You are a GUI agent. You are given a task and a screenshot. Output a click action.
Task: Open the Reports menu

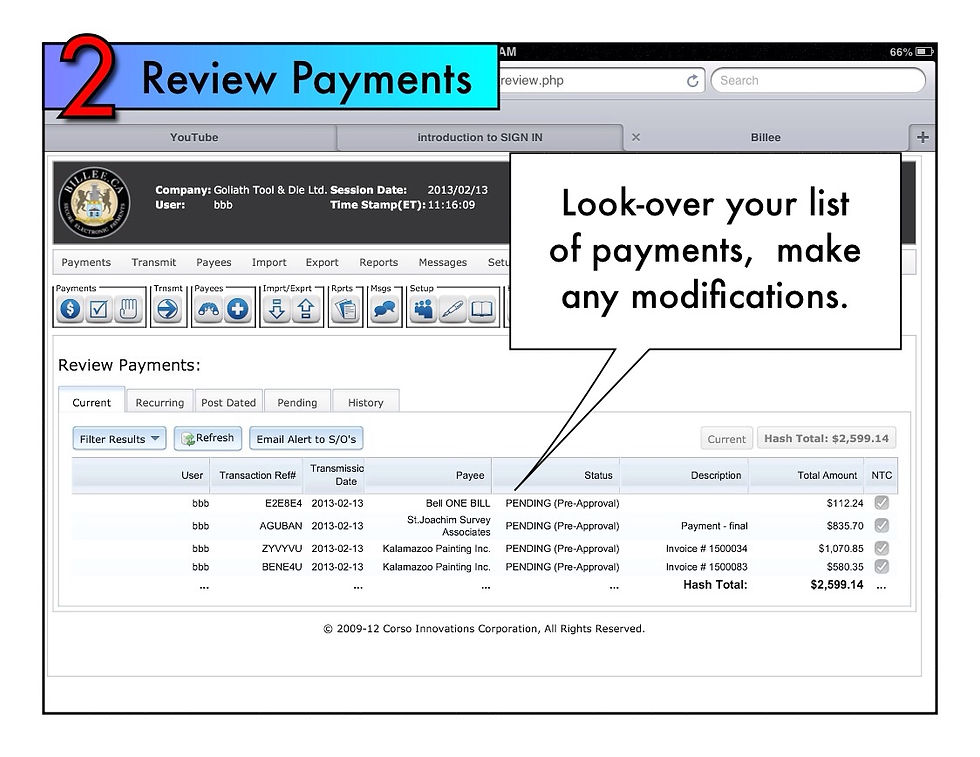pyautogui.click(x=379, y=263)
